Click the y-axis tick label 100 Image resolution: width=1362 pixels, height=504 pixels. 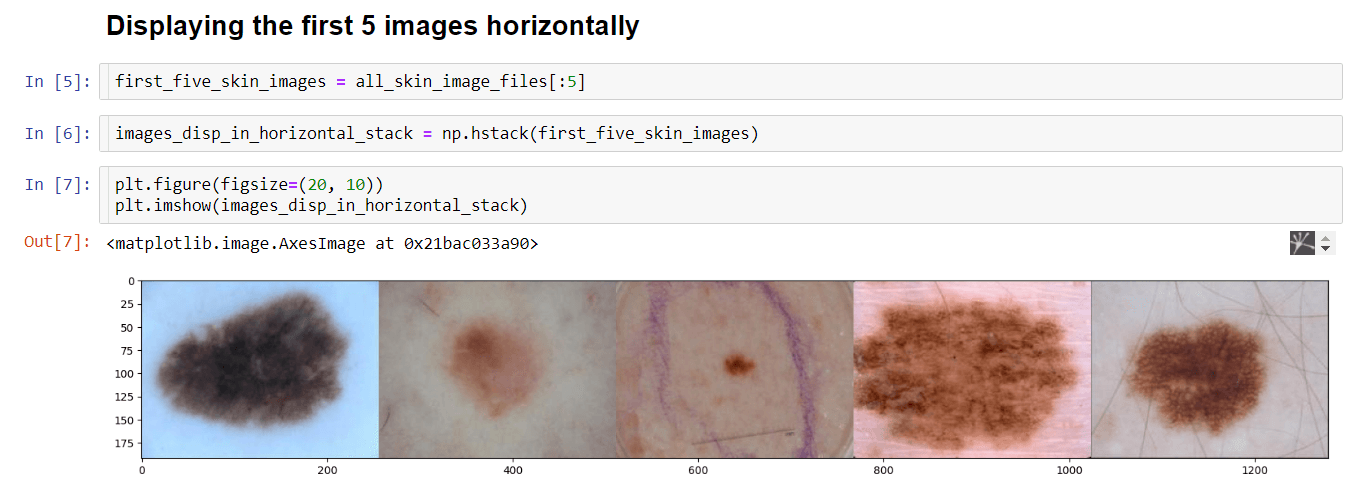(124, 374)
